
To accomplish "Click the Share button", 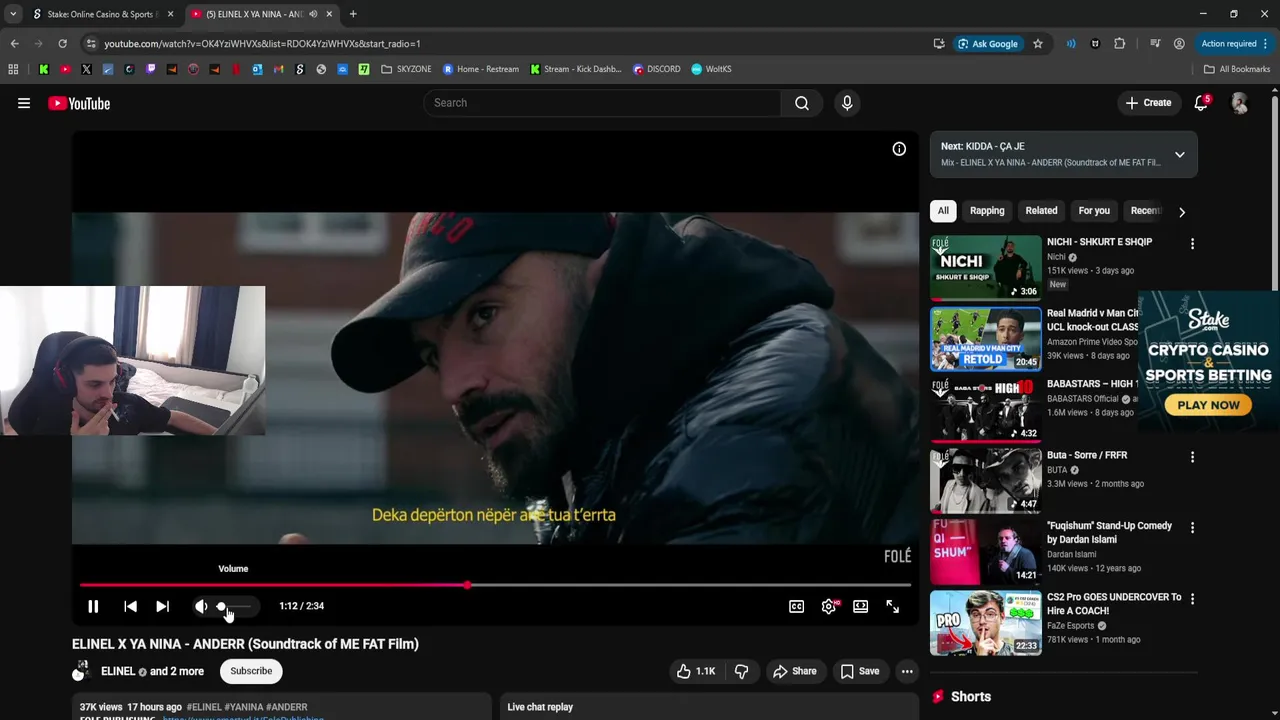I will point(795,671).
